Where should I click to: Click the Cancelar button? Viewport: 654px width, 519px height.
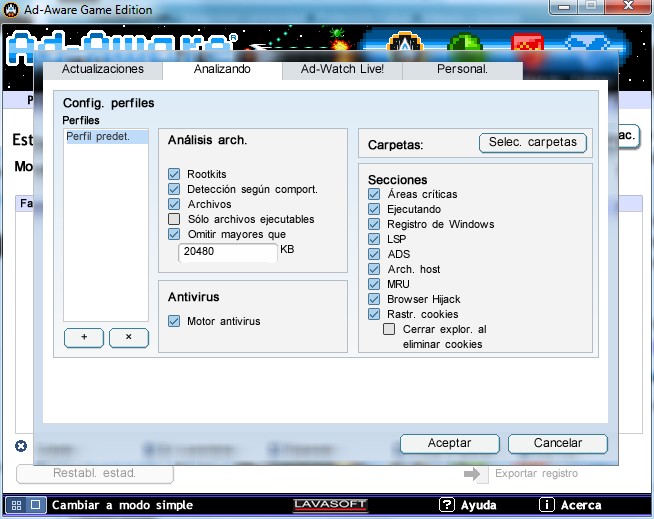tap(558, 443)
